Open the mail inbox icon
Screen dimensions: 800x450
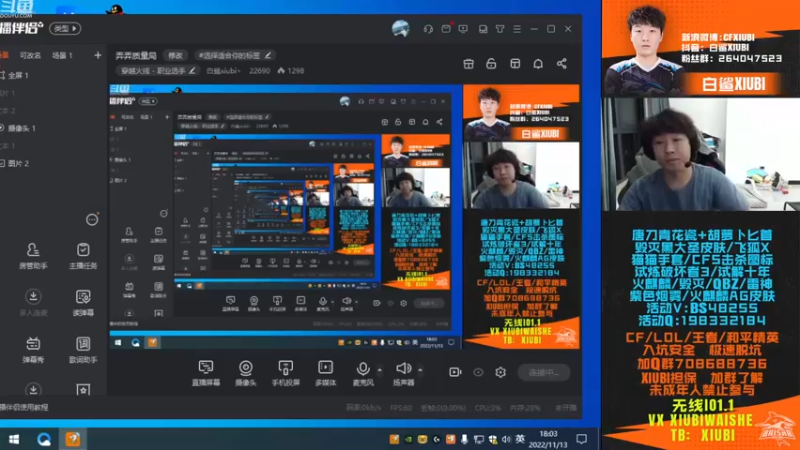[446, 29]
